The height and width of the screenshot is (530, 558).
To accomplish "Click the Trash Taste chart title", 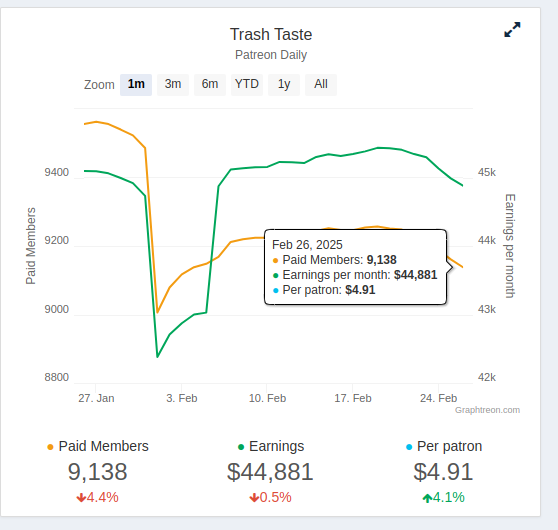I will tap(271, 35).
